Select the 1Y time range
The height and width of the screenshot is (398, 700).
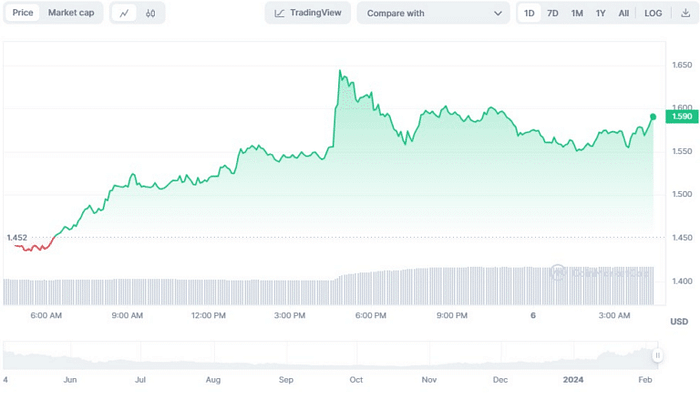click(x=600, y=13)
